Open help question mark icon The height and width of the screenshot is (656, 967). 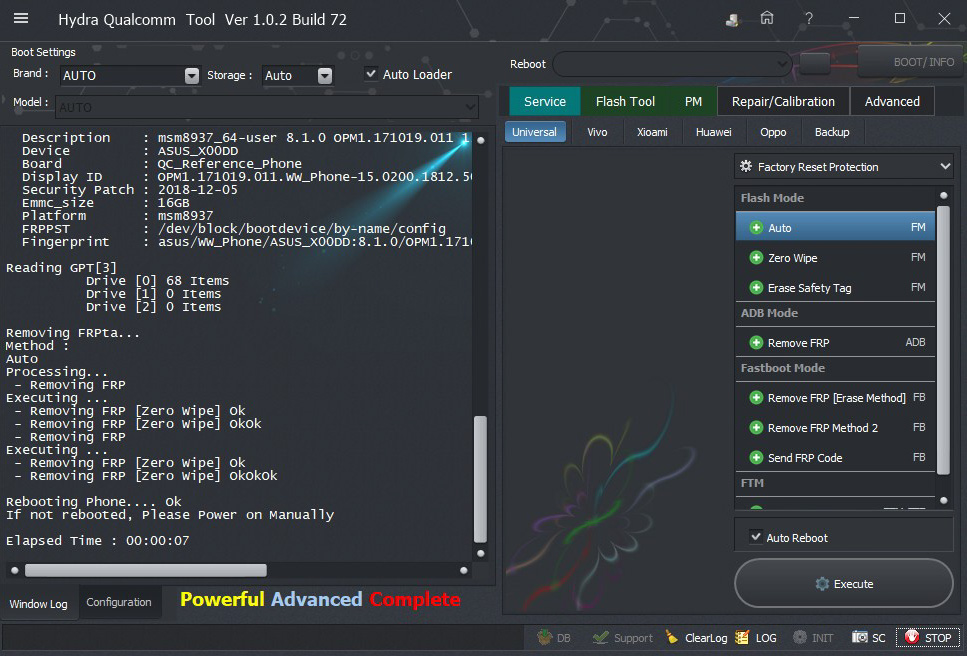coord(809,18)
